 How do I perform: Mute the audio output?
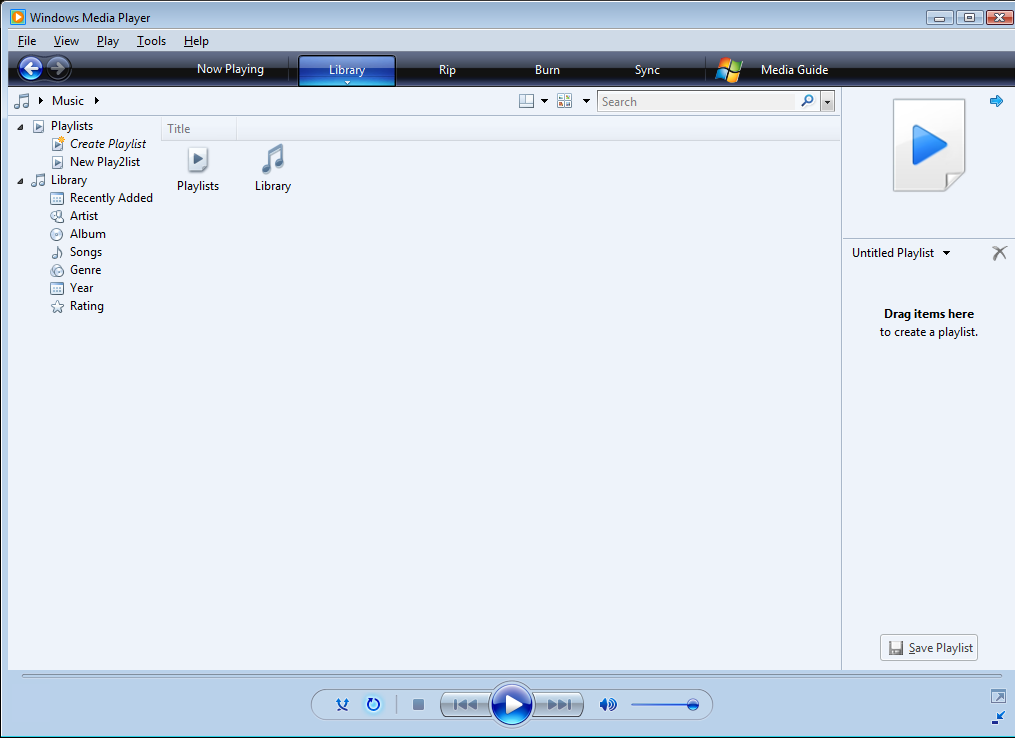tap(608, 705)
